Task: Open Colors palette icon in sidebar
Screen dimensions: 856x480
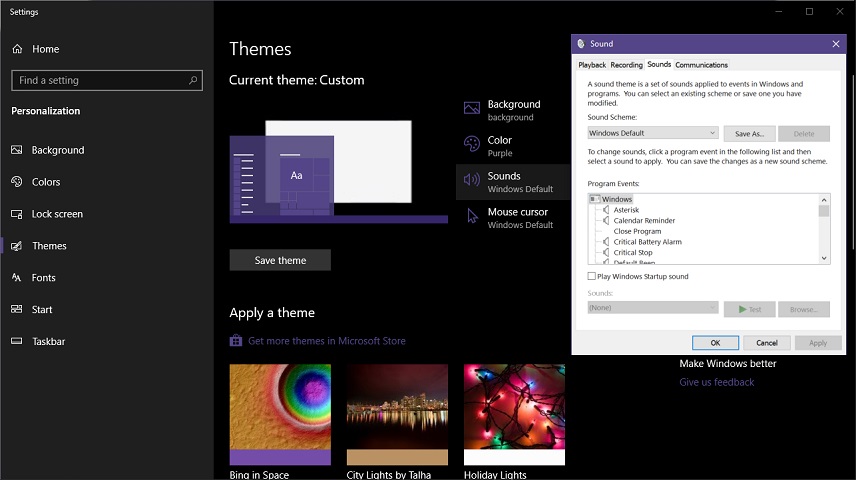Action: 17,181
